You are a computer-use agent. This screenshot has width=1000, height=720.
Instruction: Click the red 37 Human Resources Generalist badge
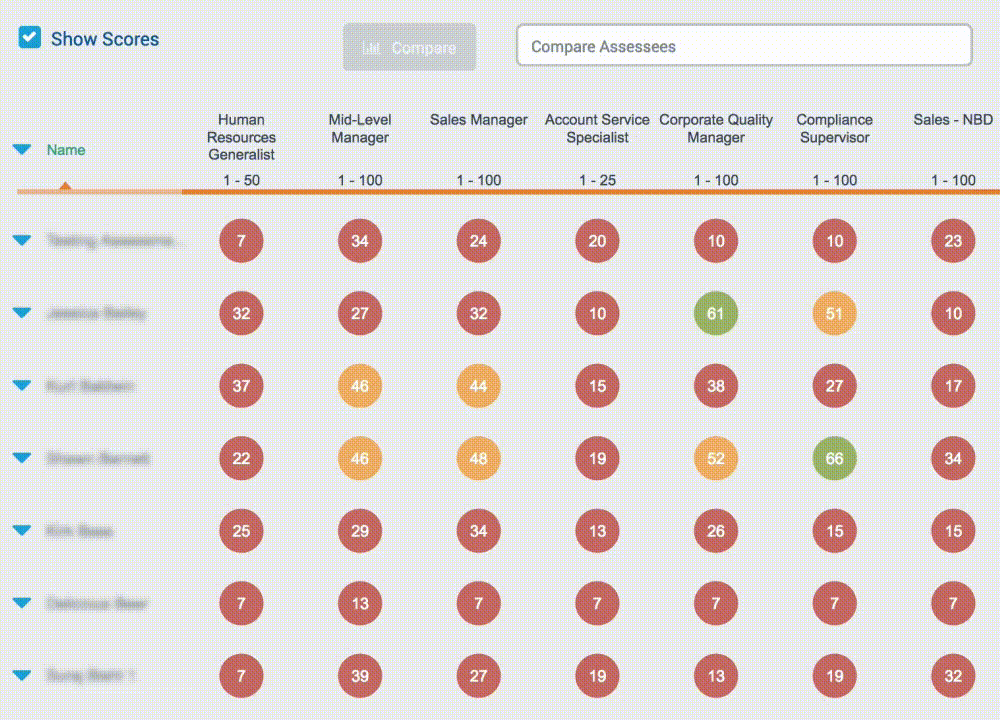pyautogui.click(x=241, y=386)
